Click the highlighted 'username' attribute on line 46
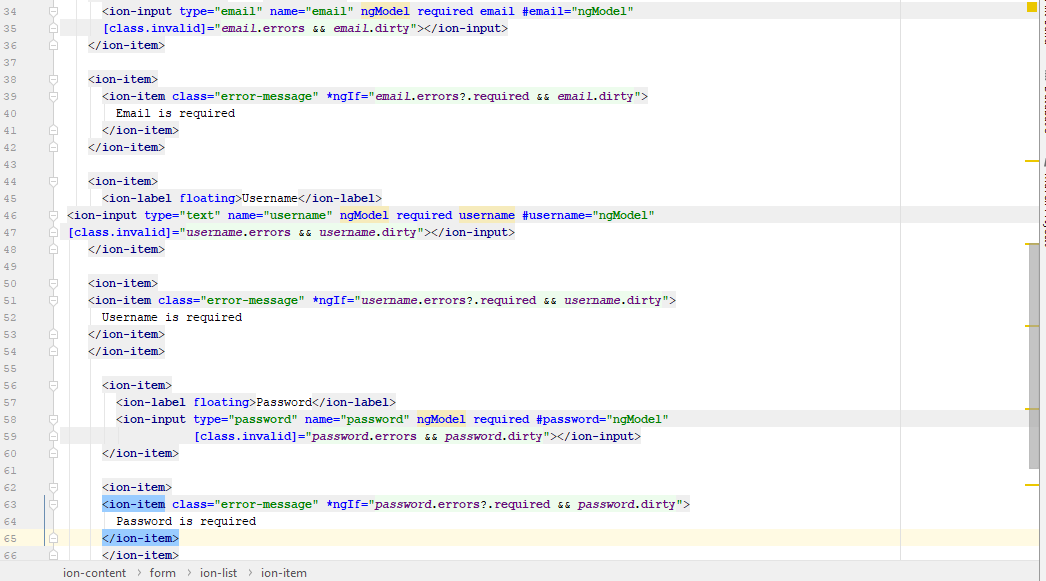The image size is (1046, 581). (486, 215)
